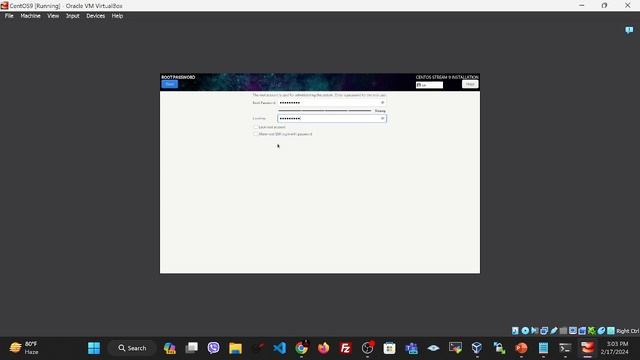Open the File menu
The width and height of the screenshot is (640, 360).
click(9, 16)
